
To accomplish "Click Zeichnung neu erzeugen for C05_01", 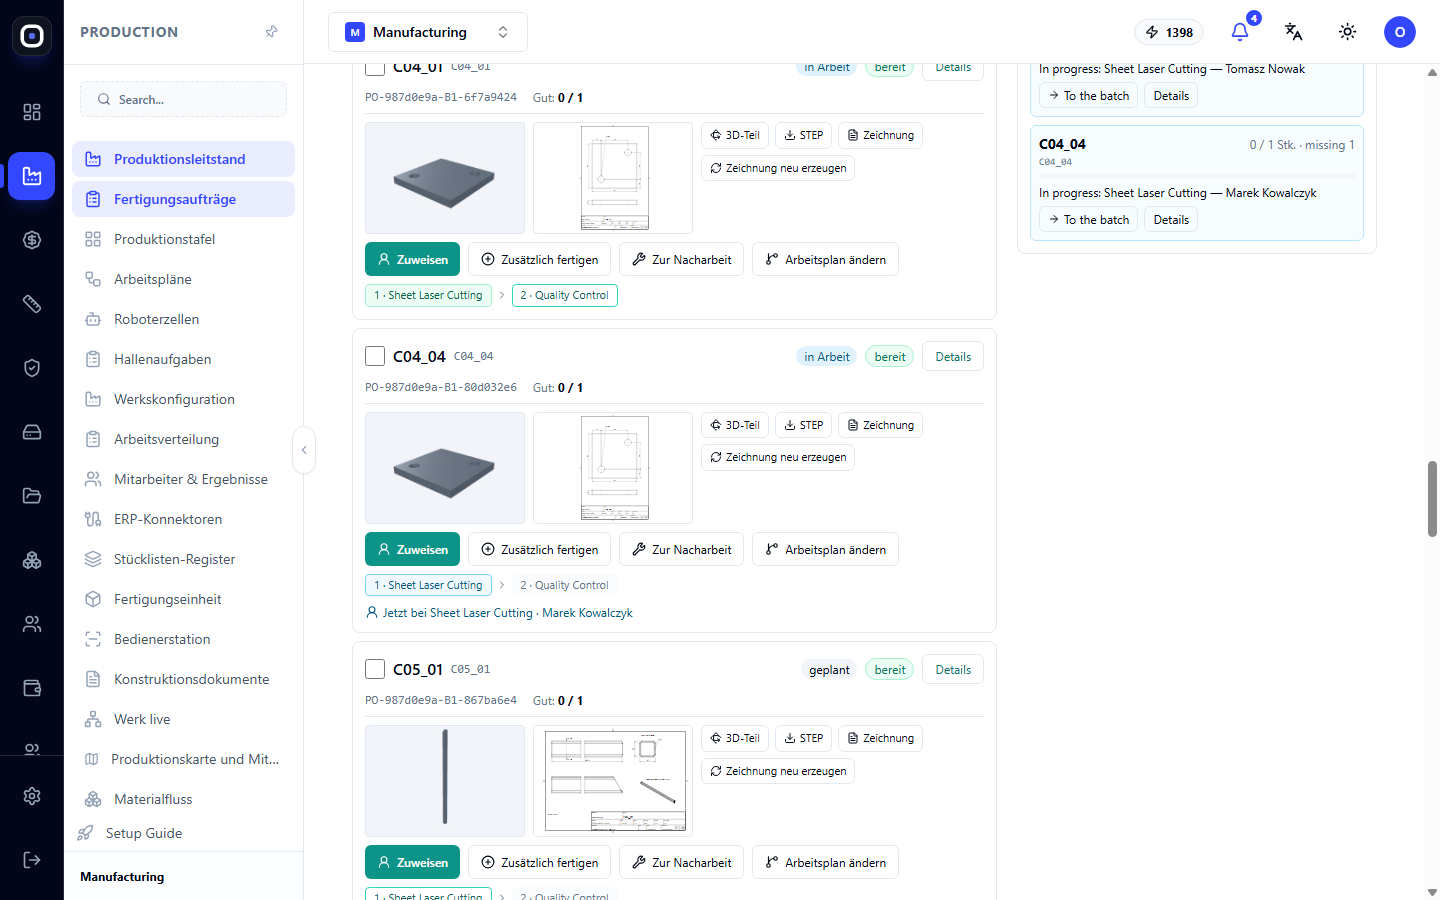I will pyautogui.click(x=778, y=771).
